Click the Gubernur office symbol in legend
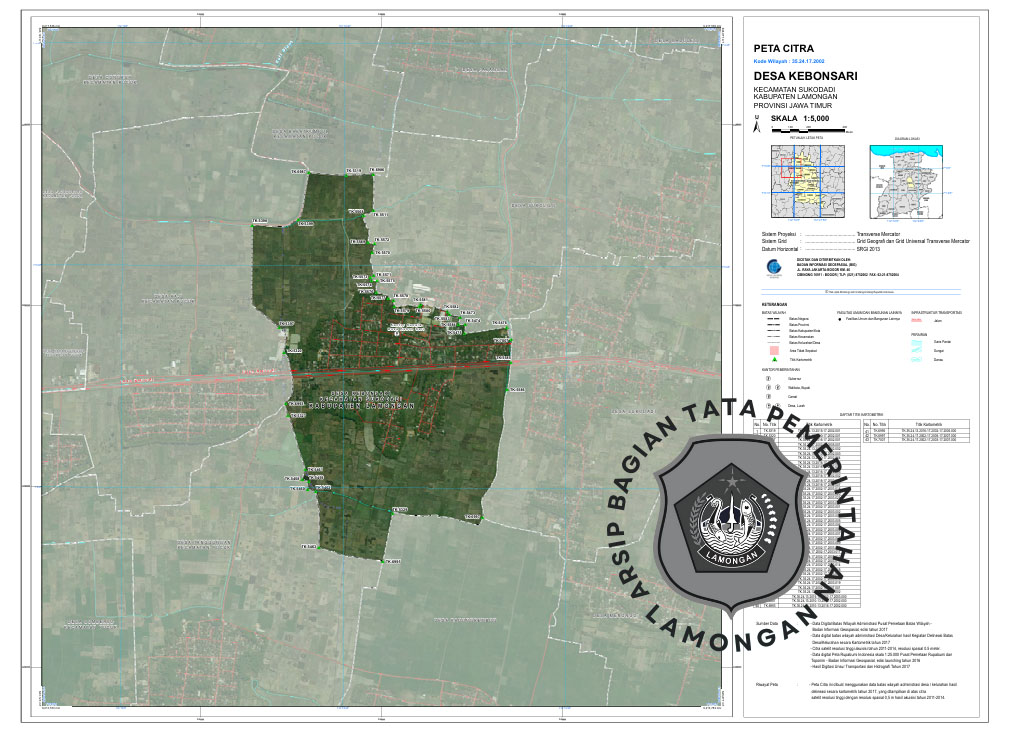Image resolution: width=1009 pixels, height=733 pixels. [x=767, y=379]
